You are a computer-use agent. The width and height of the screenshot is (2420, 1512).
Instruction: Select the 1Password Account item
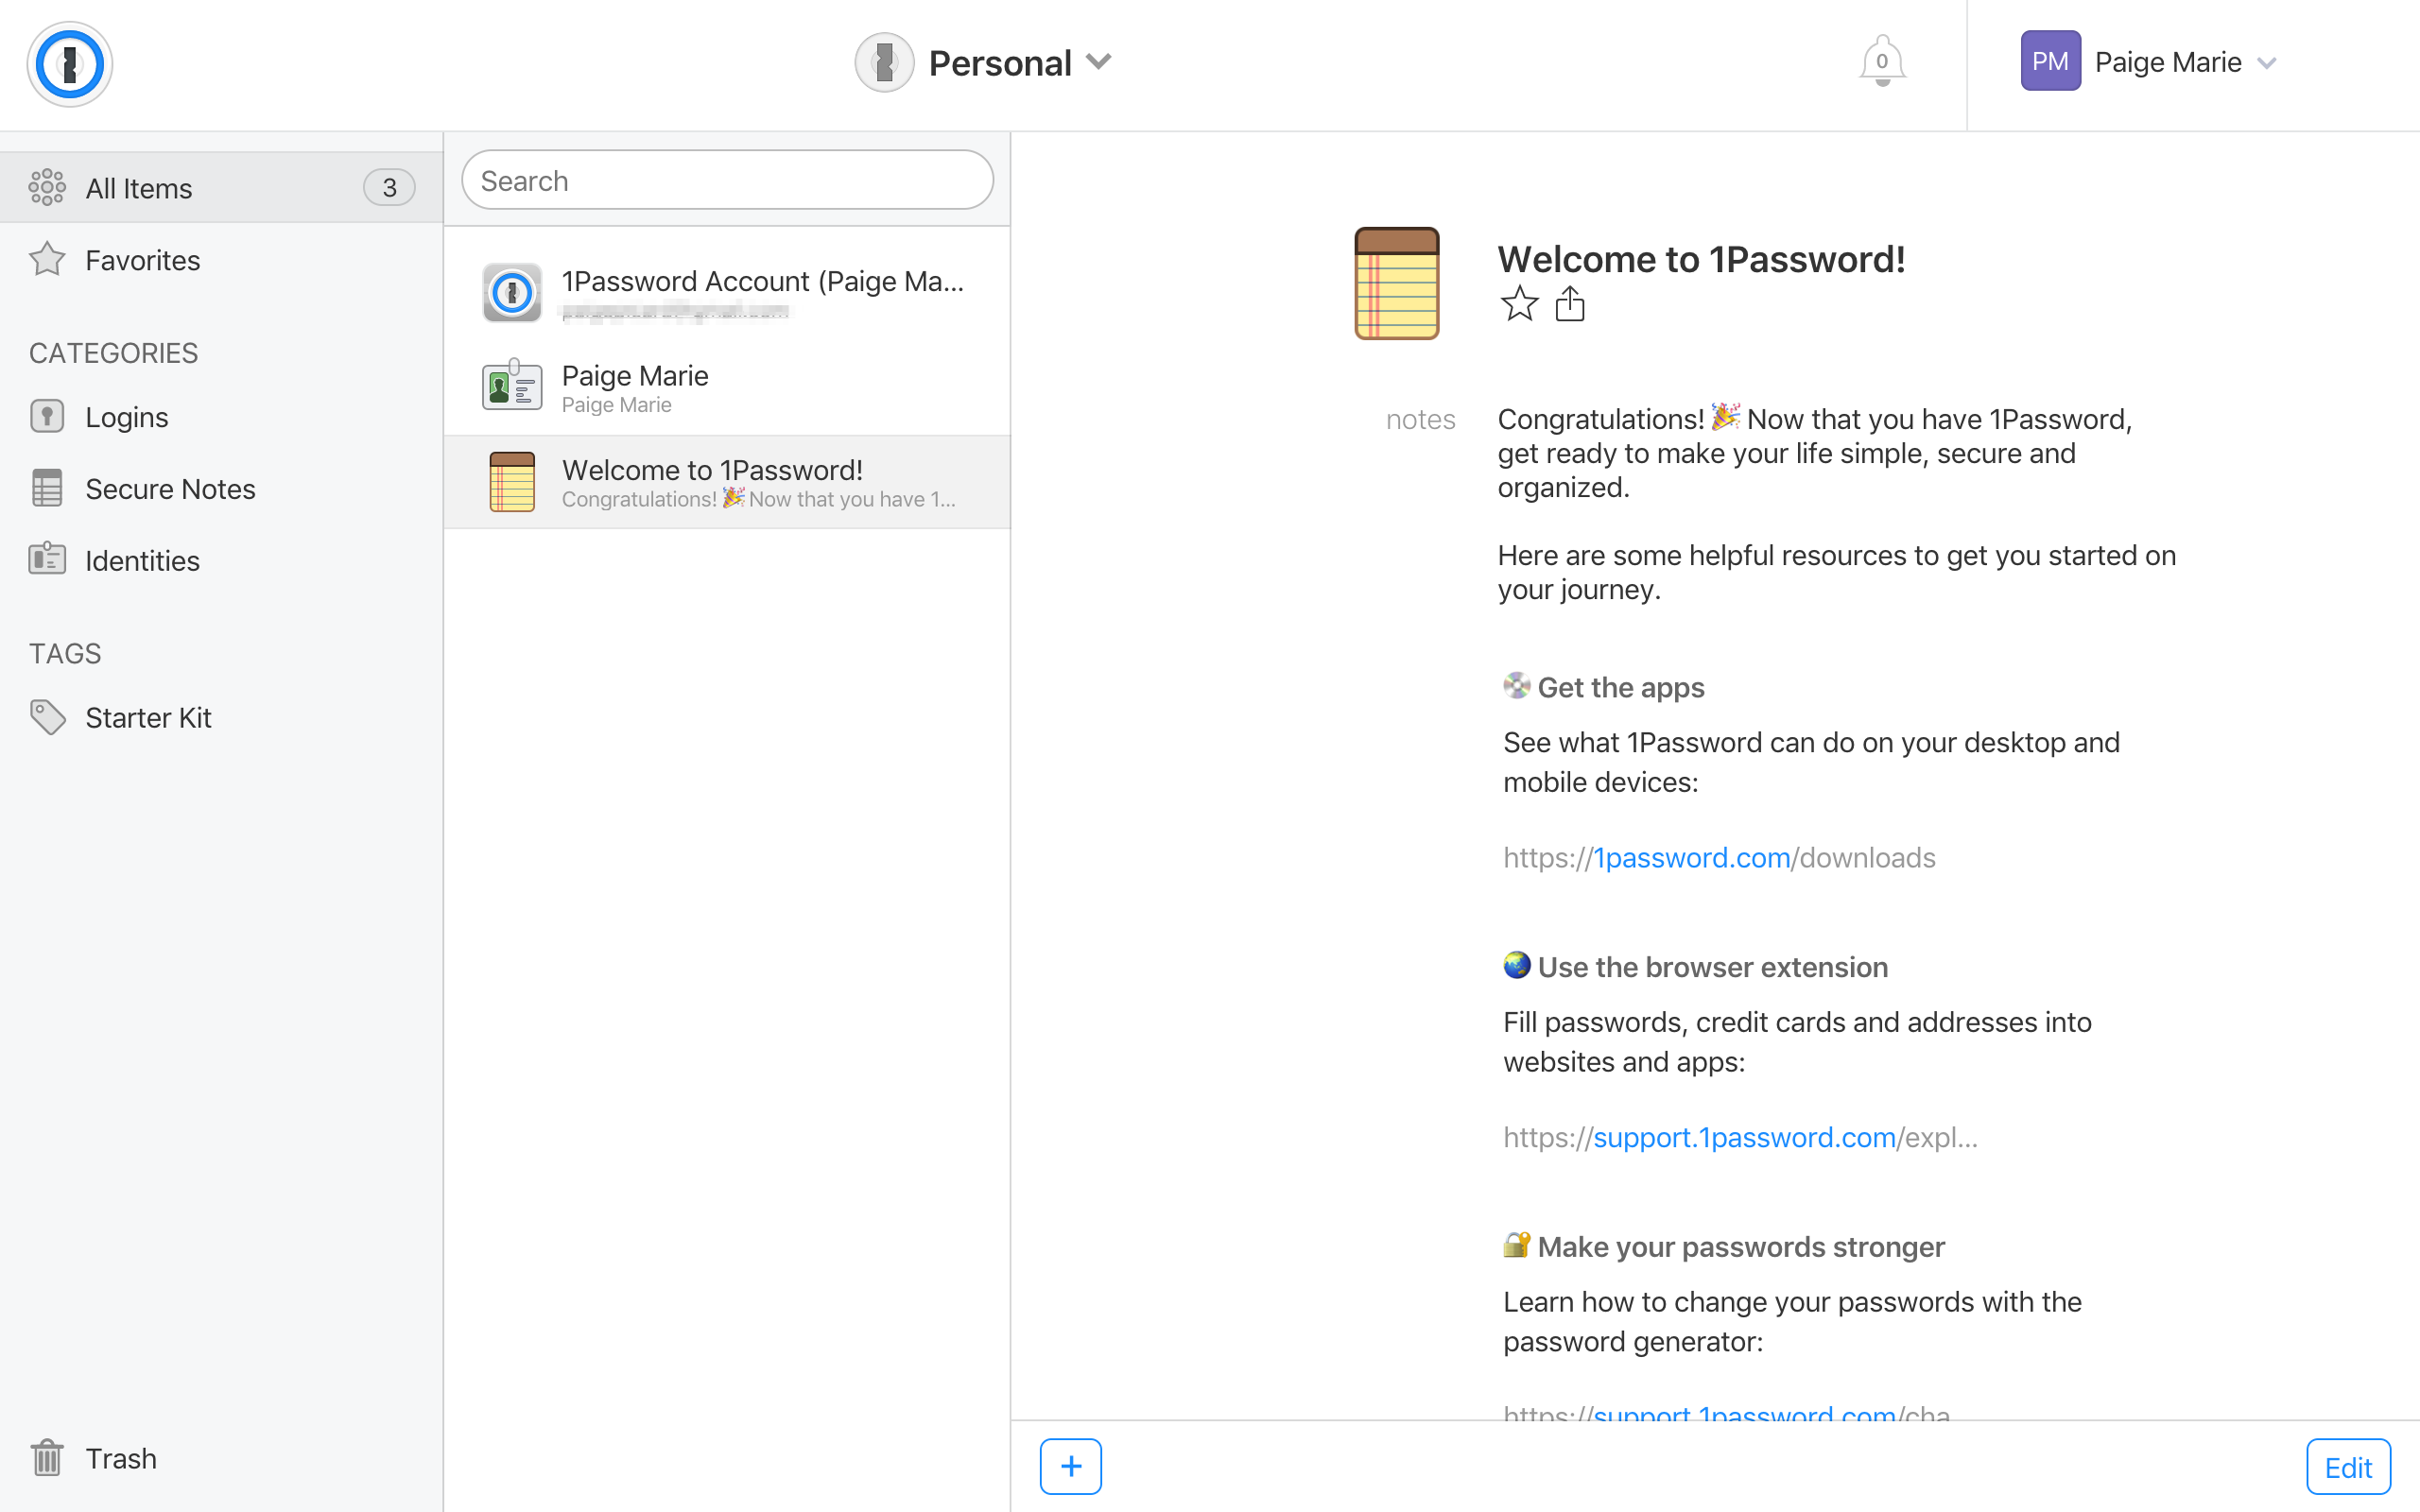pyautogui.click(x=727, y=292)
